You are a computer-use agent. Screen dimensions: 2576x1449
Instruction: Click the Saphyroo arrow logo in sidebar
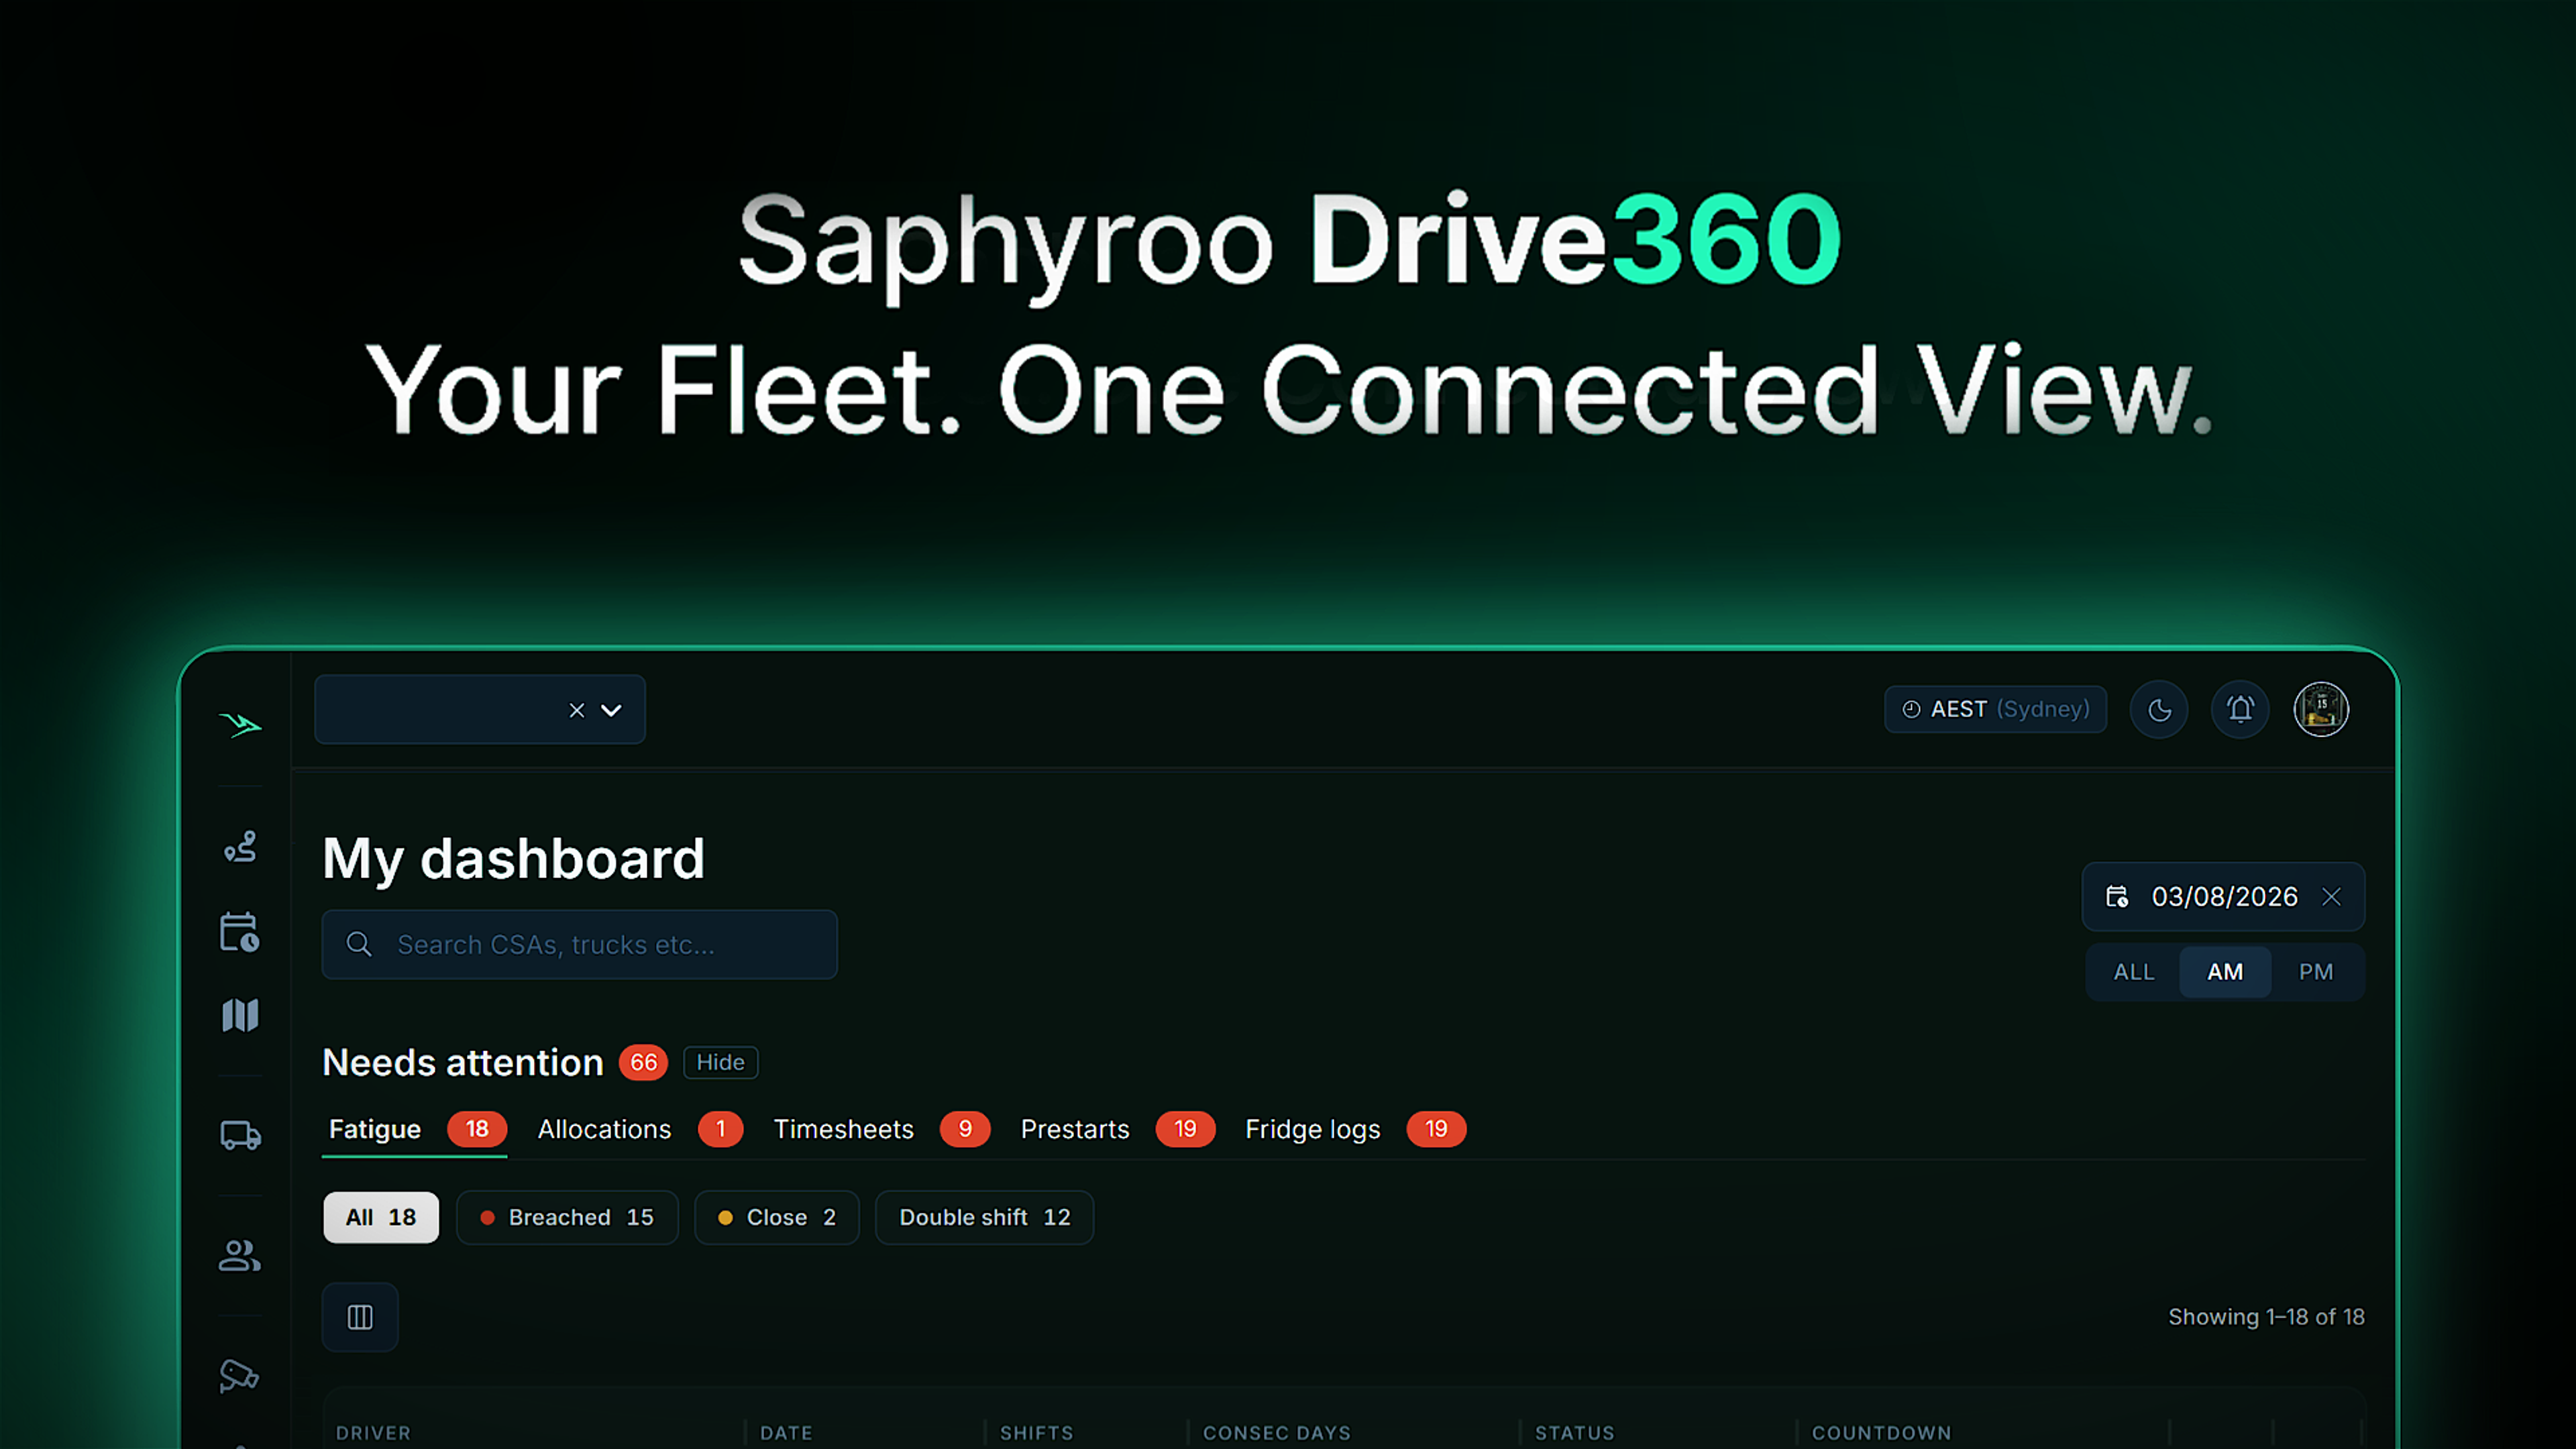[x=240, y=724]
